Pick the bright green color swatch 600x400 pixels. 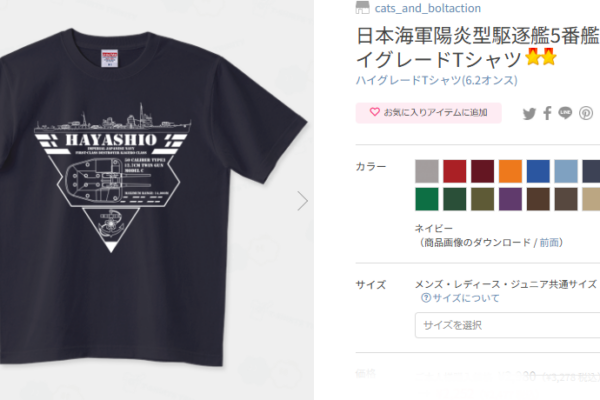[x=427, y=199]
